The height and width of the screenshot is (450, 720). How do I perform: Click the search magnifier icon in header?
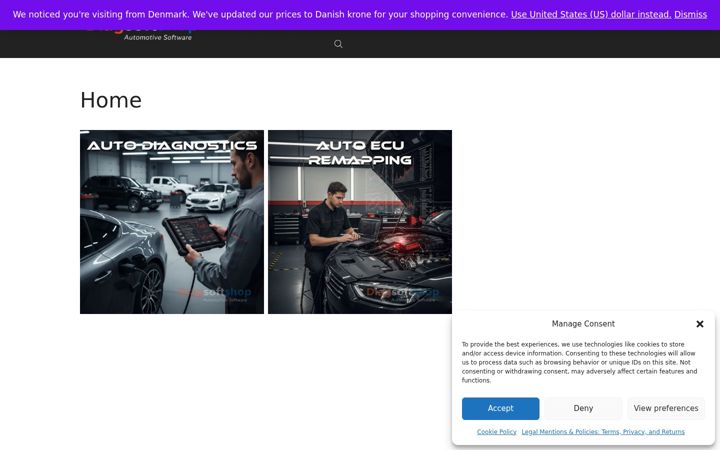click(338, 44)
